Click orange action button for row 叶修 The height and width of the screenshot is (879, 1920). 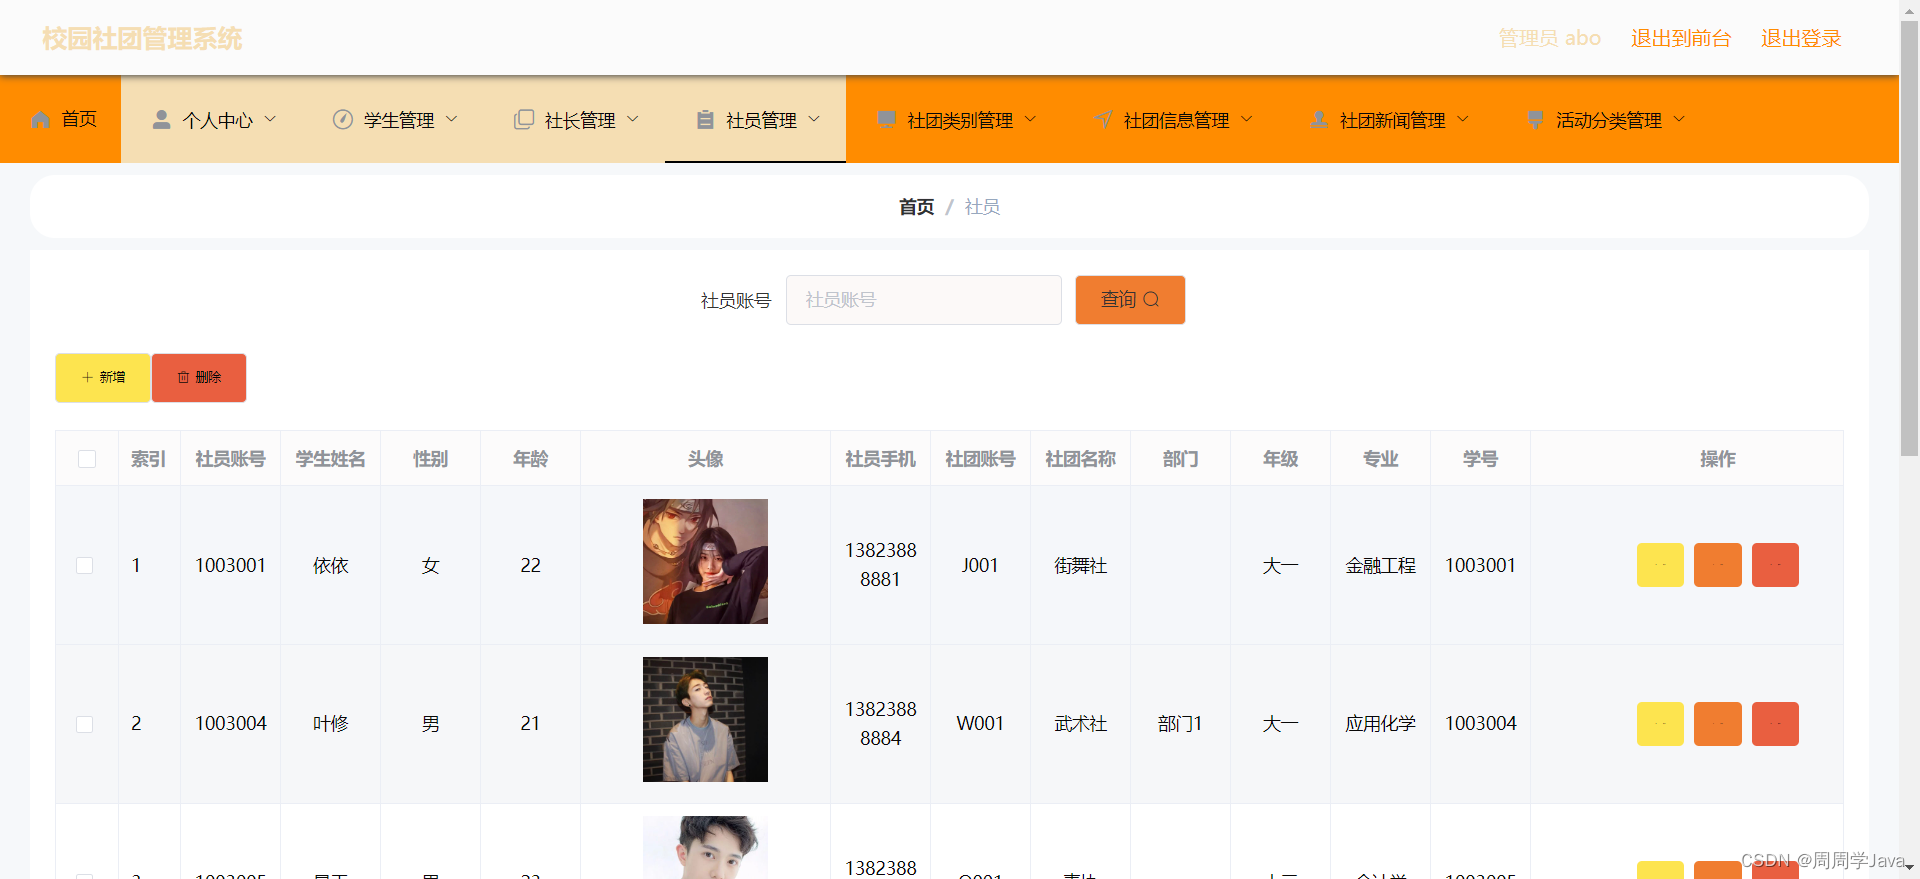tap(1718, 724)
